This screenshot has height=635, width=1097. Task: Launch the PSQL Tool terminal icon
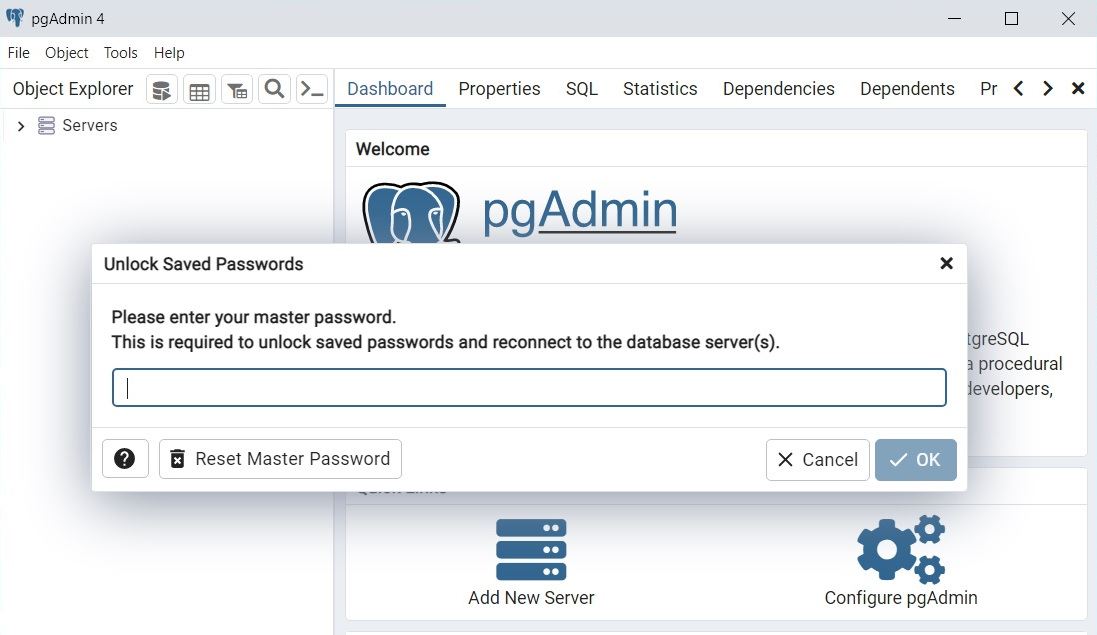pyautogui.click(x=312, y=90)
